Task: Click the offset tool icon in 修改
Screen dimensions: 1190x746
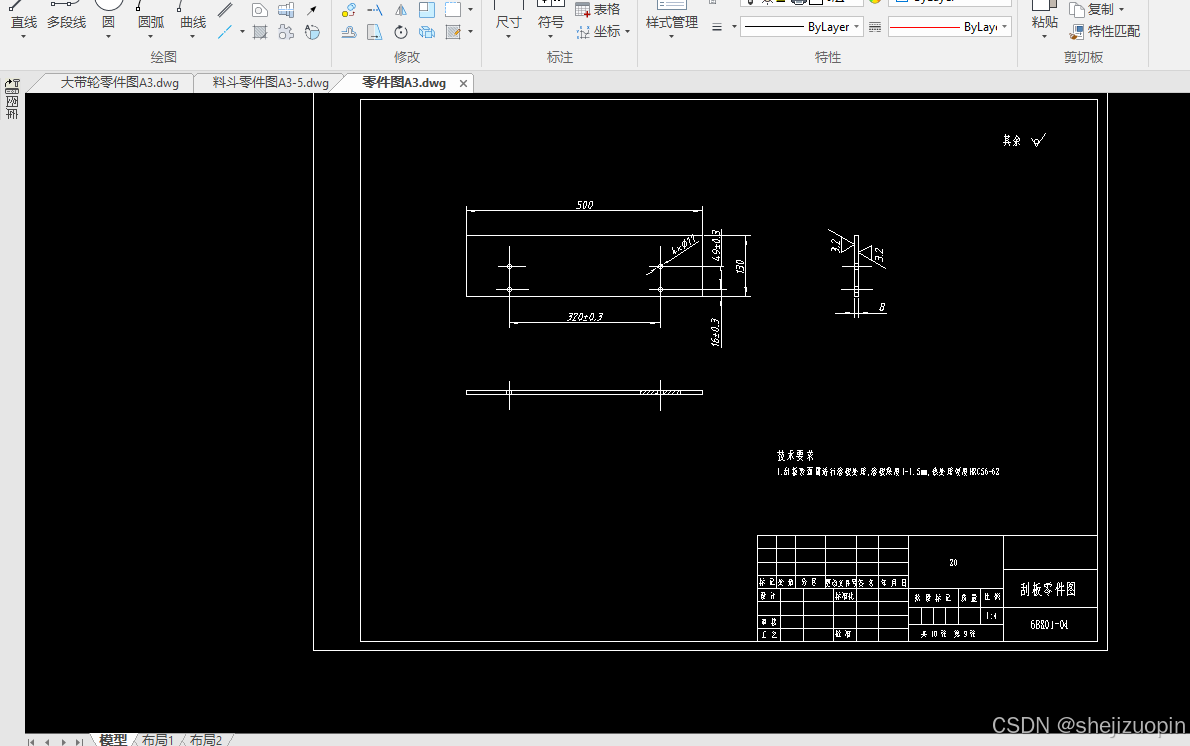Action: coord(349,32)
